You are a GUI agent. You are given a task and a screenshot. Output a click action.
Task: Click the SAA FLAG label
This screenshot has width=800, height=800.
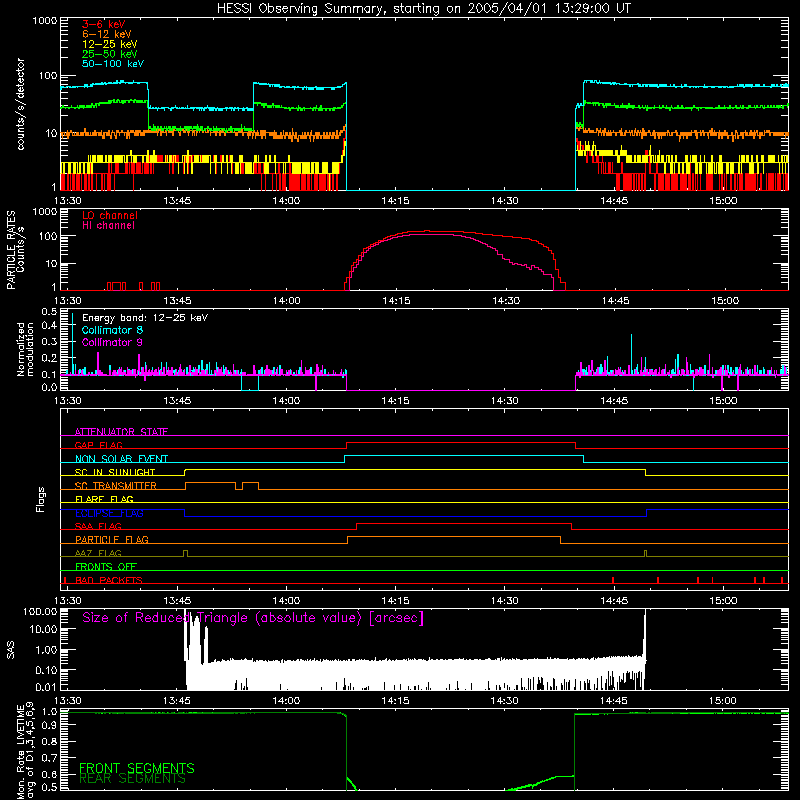point(98,526)
